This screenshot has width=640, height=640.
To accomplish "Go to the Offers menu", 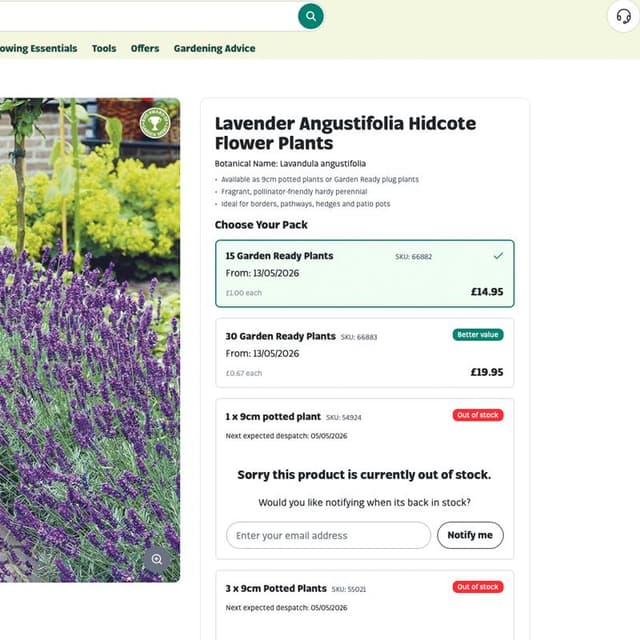I will (x=145, y=48).
